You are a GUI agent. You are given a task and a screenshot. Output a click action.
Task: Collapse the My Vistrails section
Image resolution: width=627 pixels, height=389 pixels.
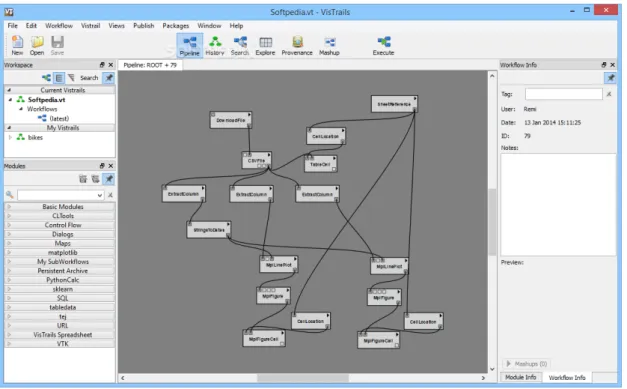pyautogui.click(x=9, y=128)
